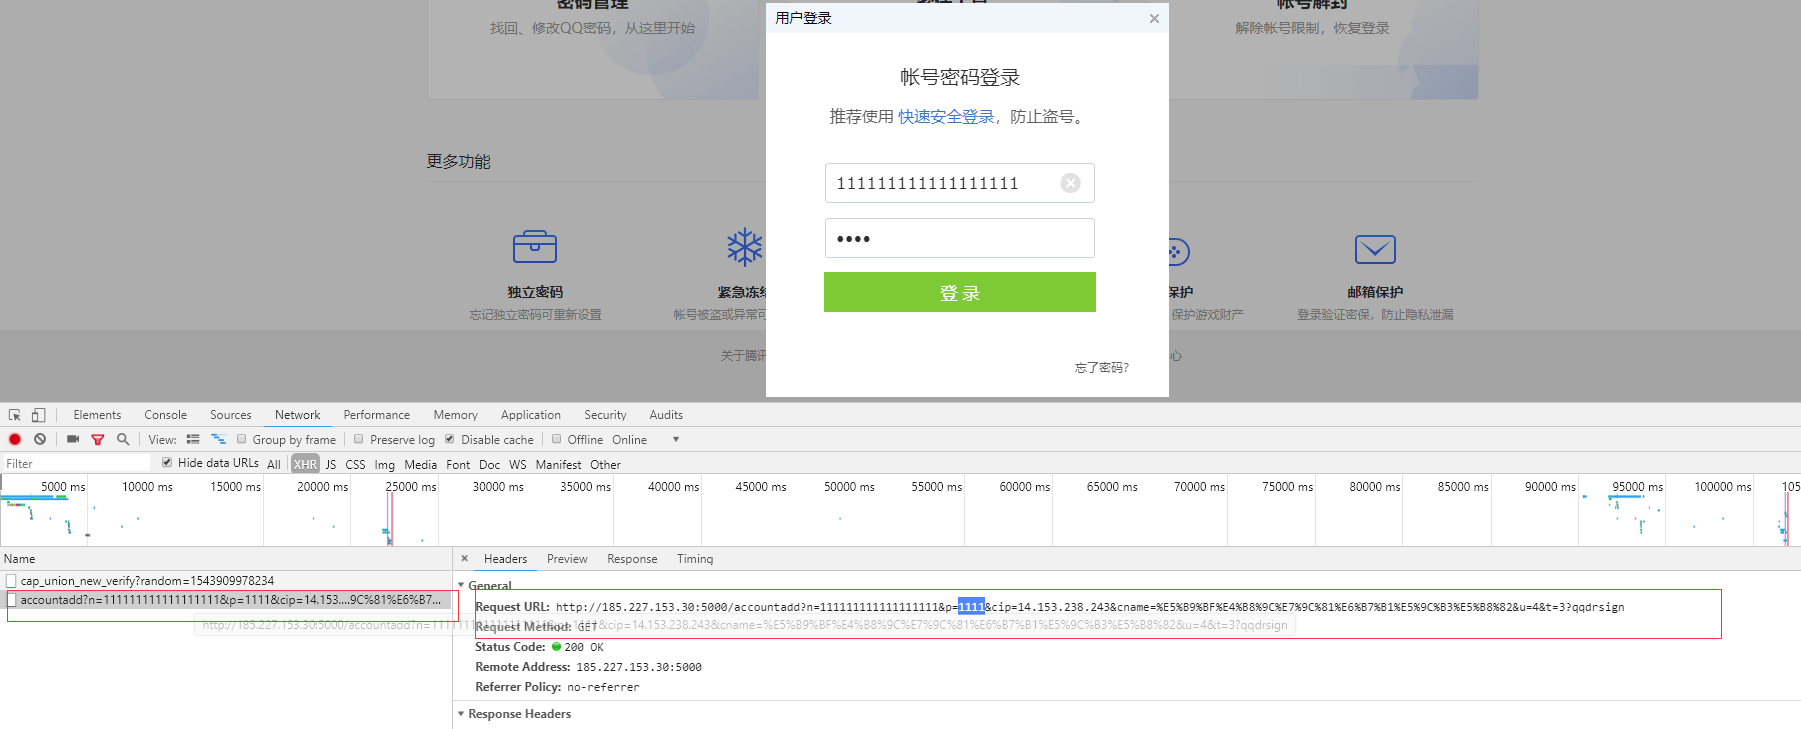Toggle the device toolbar icon
The height and width of the screenshot is (729, 1801).
pyautogui.click(x=38, y=415)
